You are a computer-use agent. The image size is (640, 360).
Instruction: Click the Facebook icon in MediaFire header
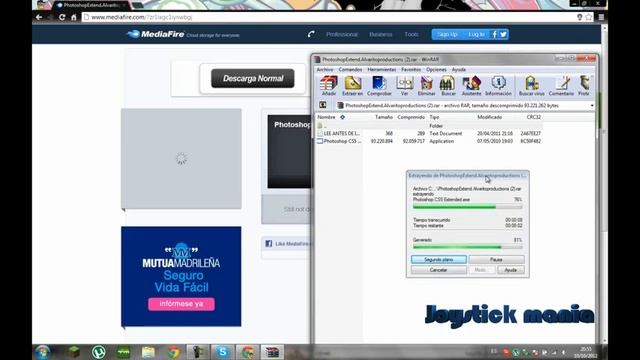[x=494, y=34]
